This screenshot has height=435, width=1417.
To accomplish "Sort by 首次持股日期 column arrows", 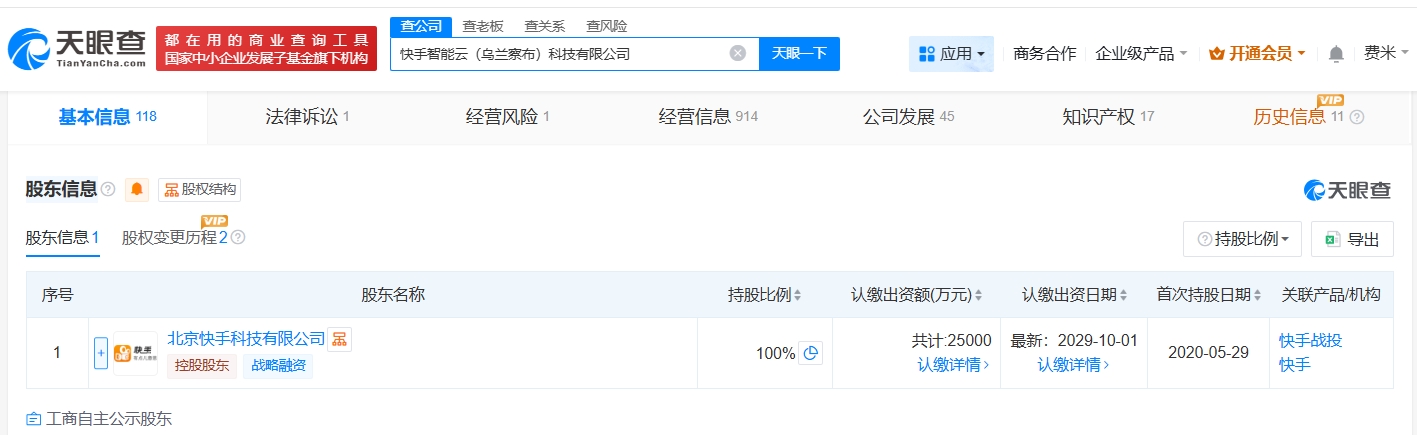I will coord(1258,295).
